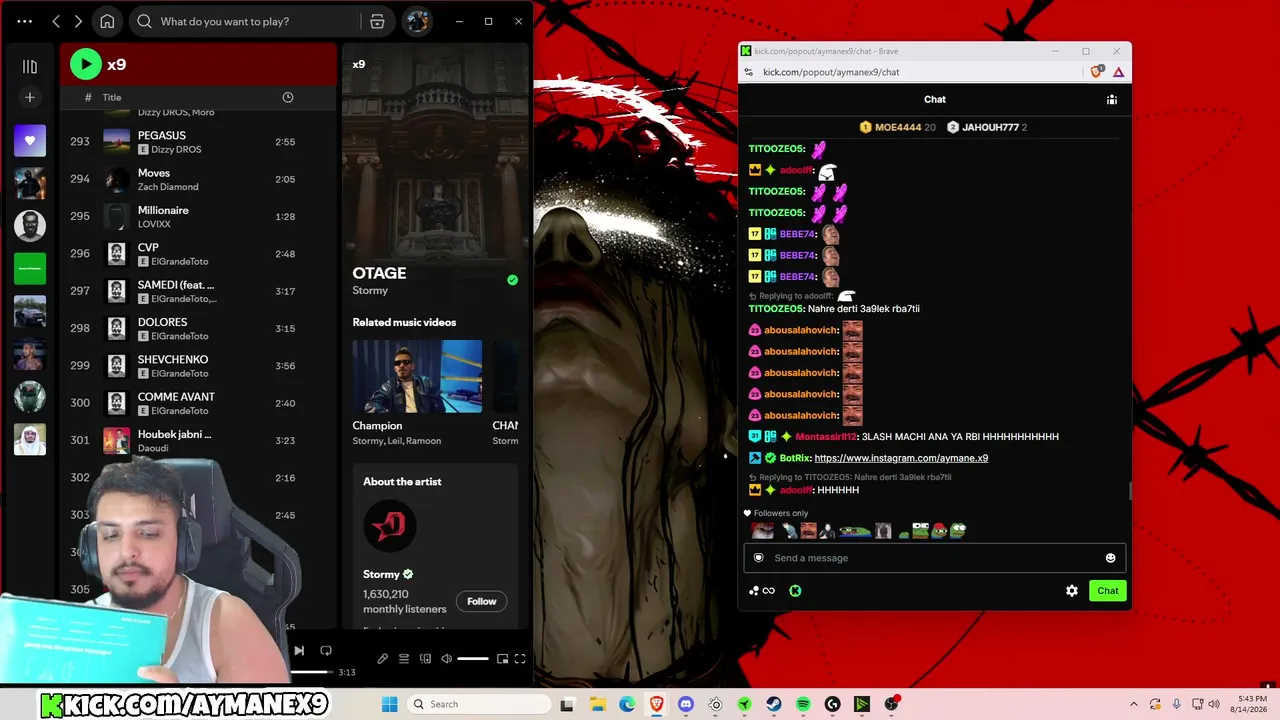The height and width of the screenshot is (720, 1280).
Task: Open Spotify Home
Action: pos(107,21)
